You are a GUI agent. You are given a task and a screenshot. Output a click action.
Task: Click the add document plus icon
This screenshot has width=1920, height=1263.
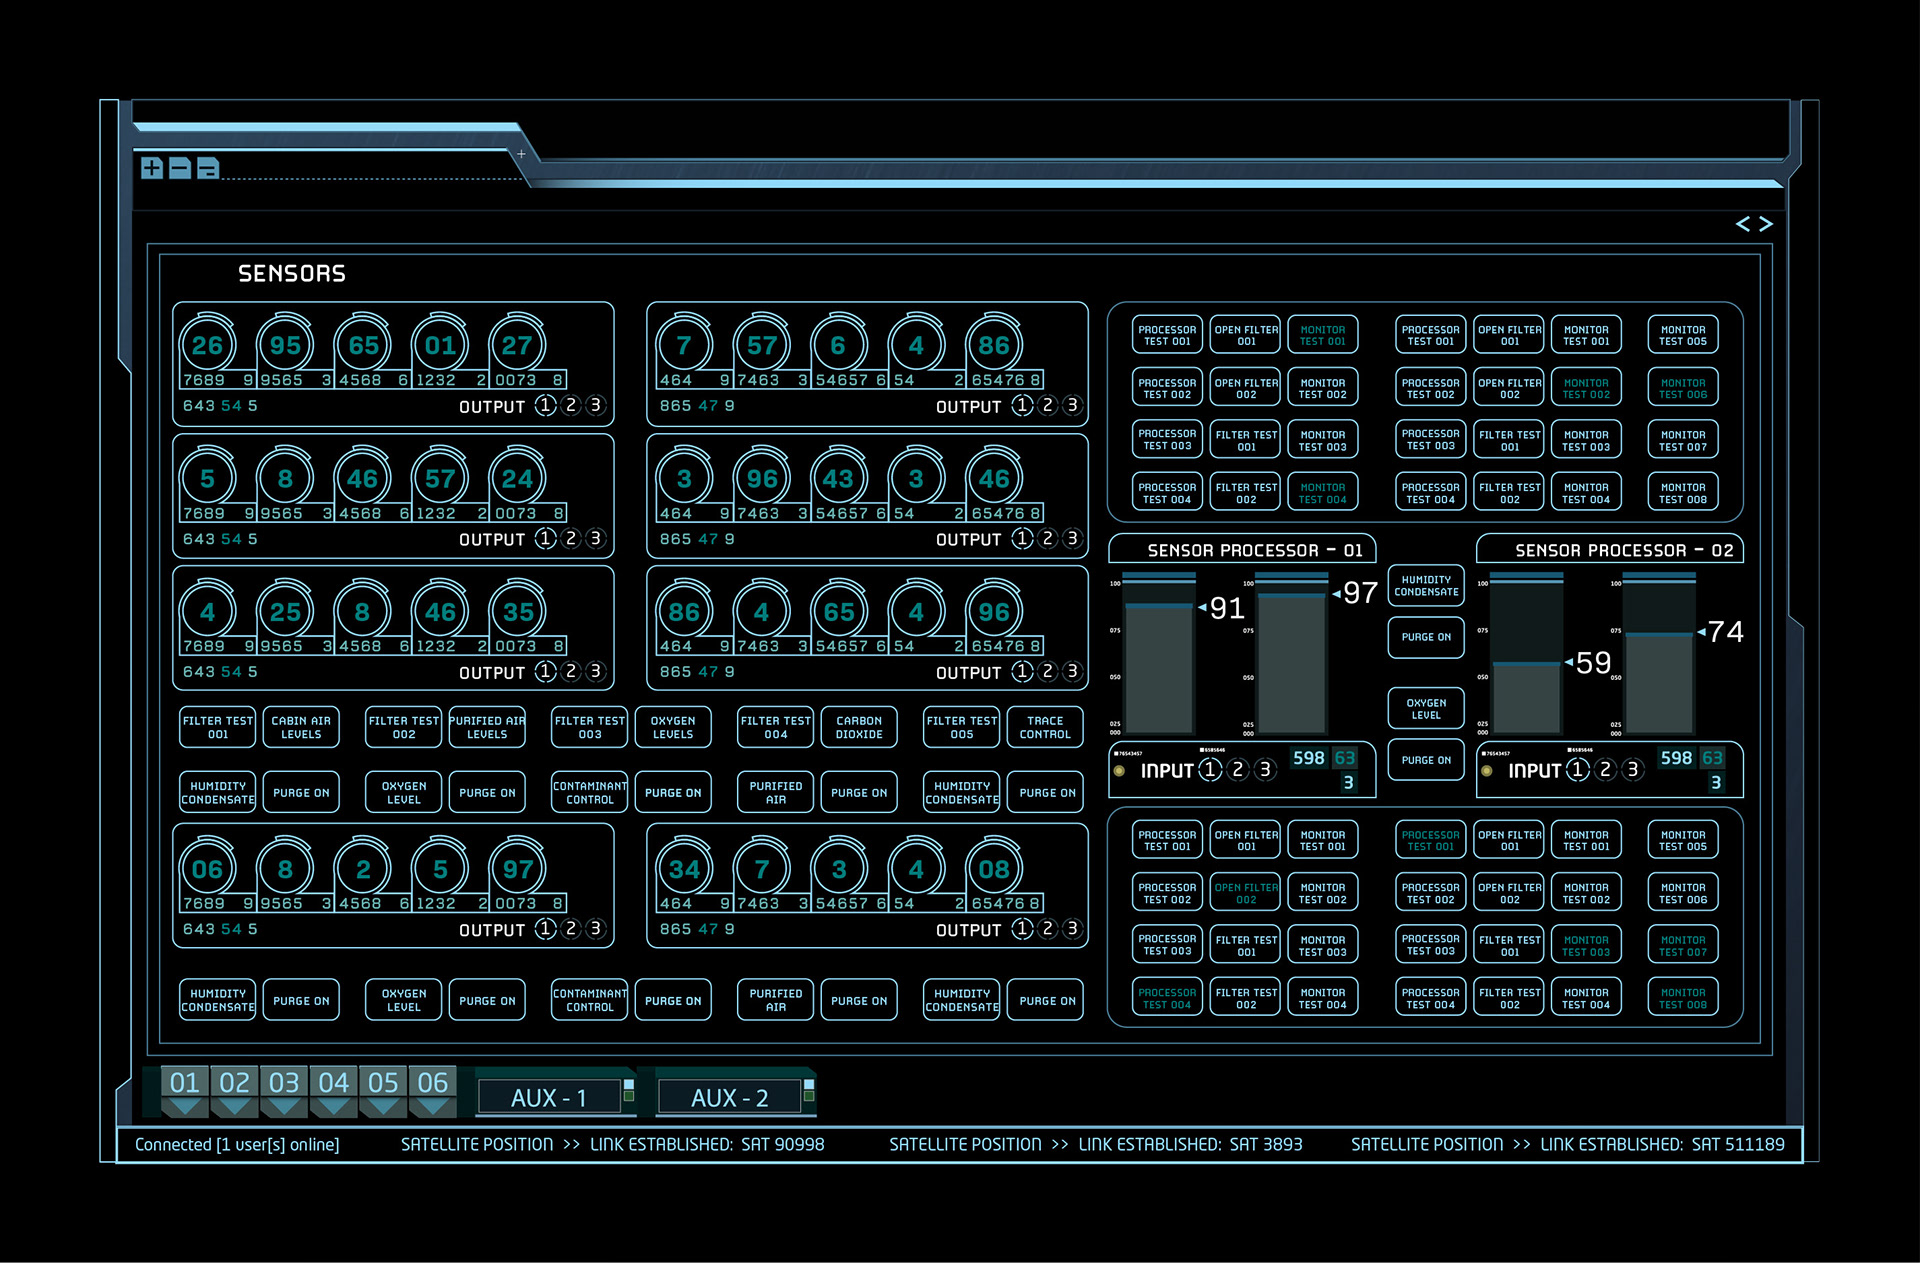pos(152,168)
